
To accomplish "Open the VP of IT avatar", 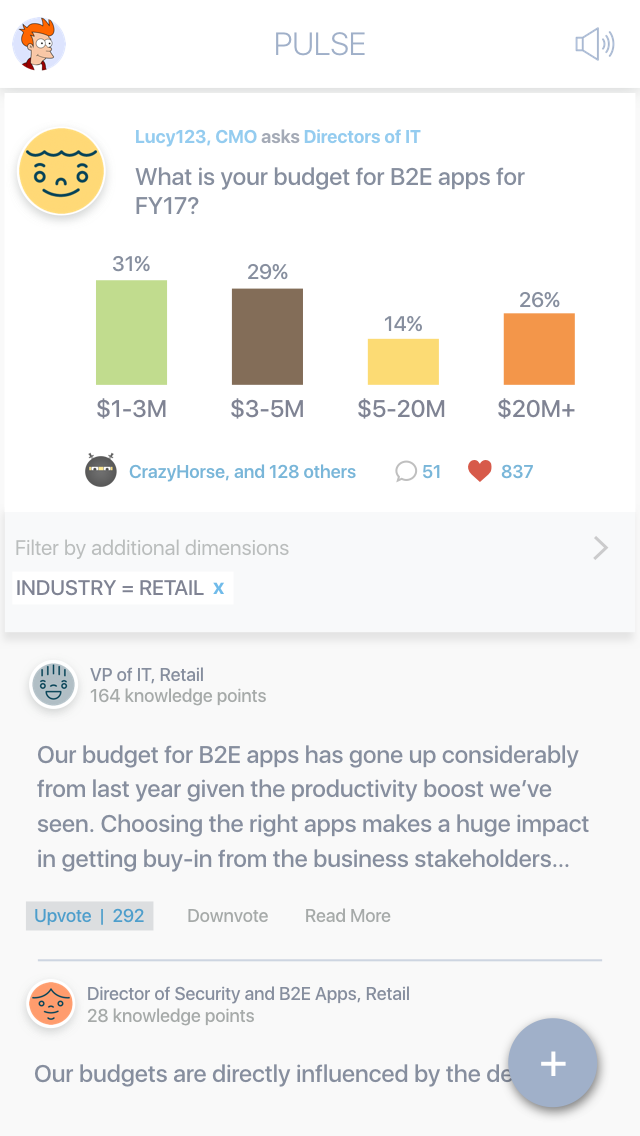I will (53, 685).
